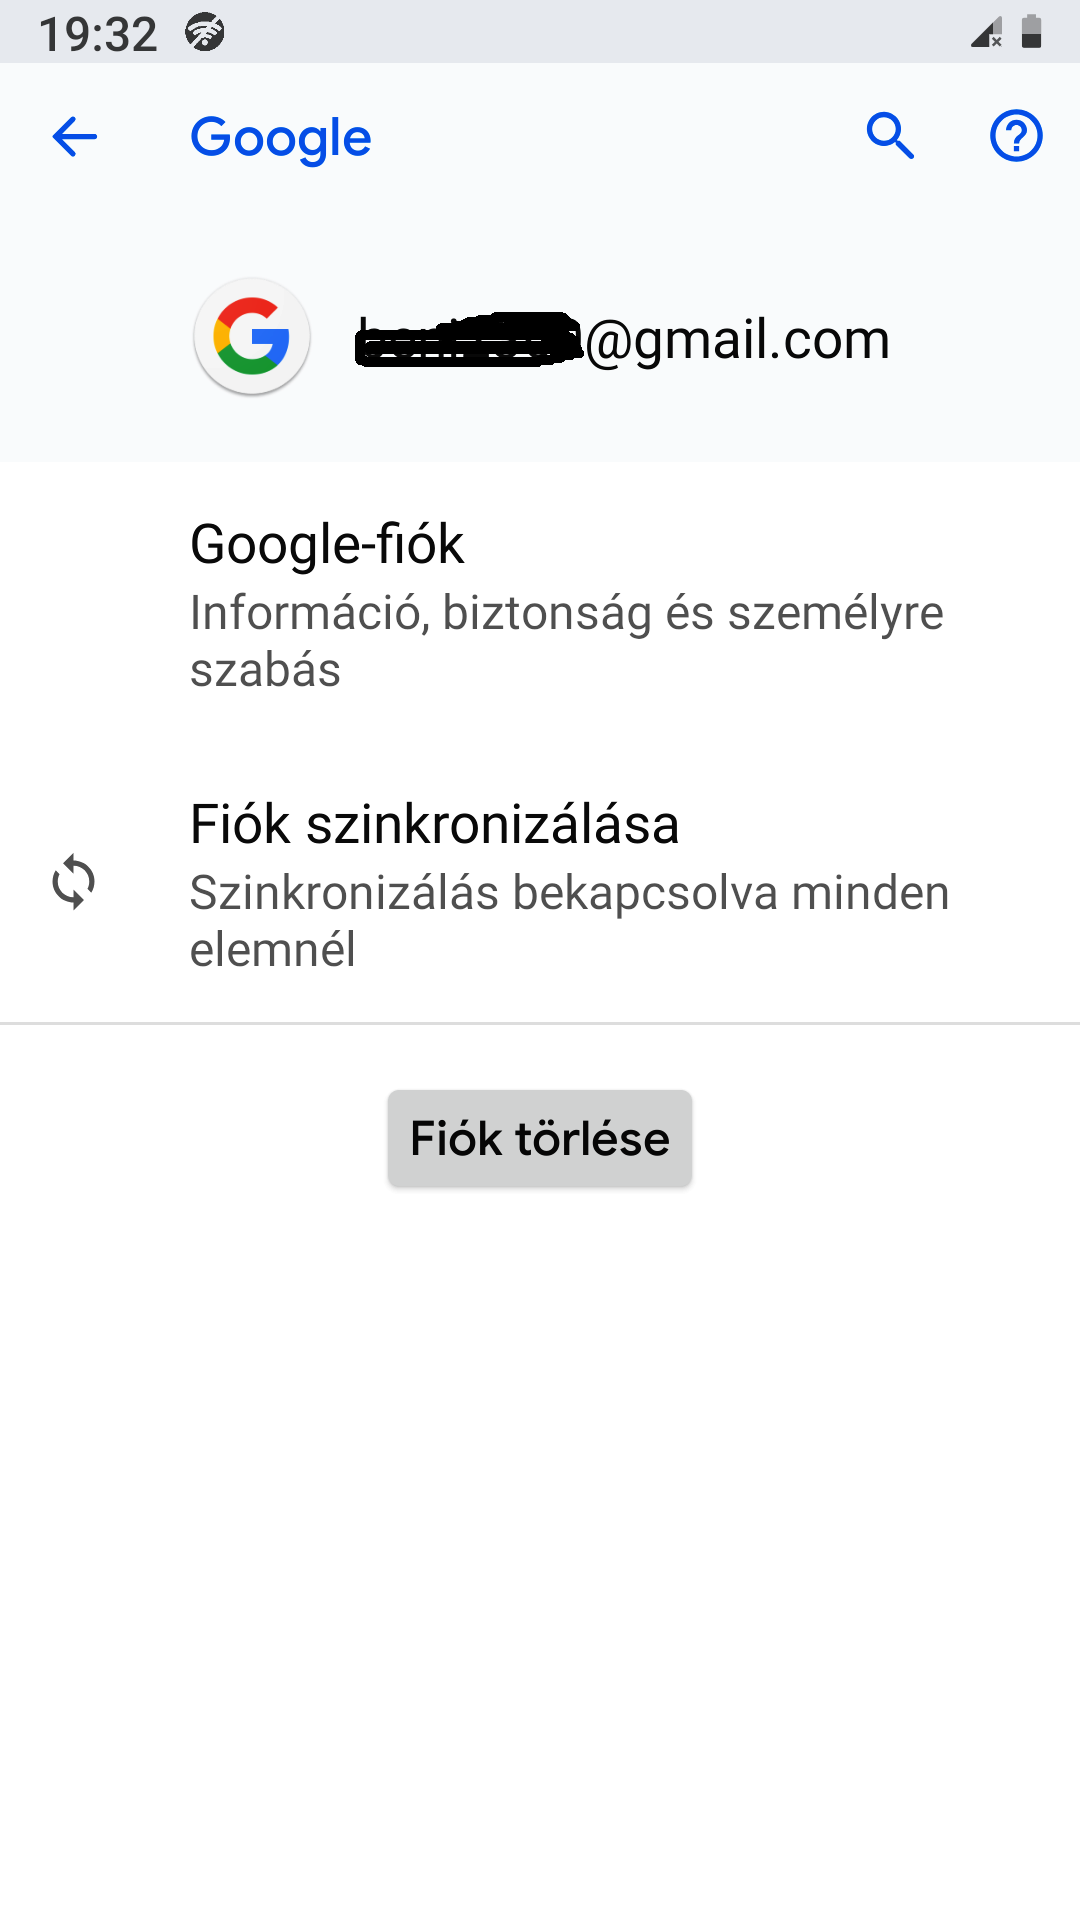This screenshot has width=1080, height=1920.
Task: Tap the Wi-Fi status bar icon
Action: pos(205,33)
